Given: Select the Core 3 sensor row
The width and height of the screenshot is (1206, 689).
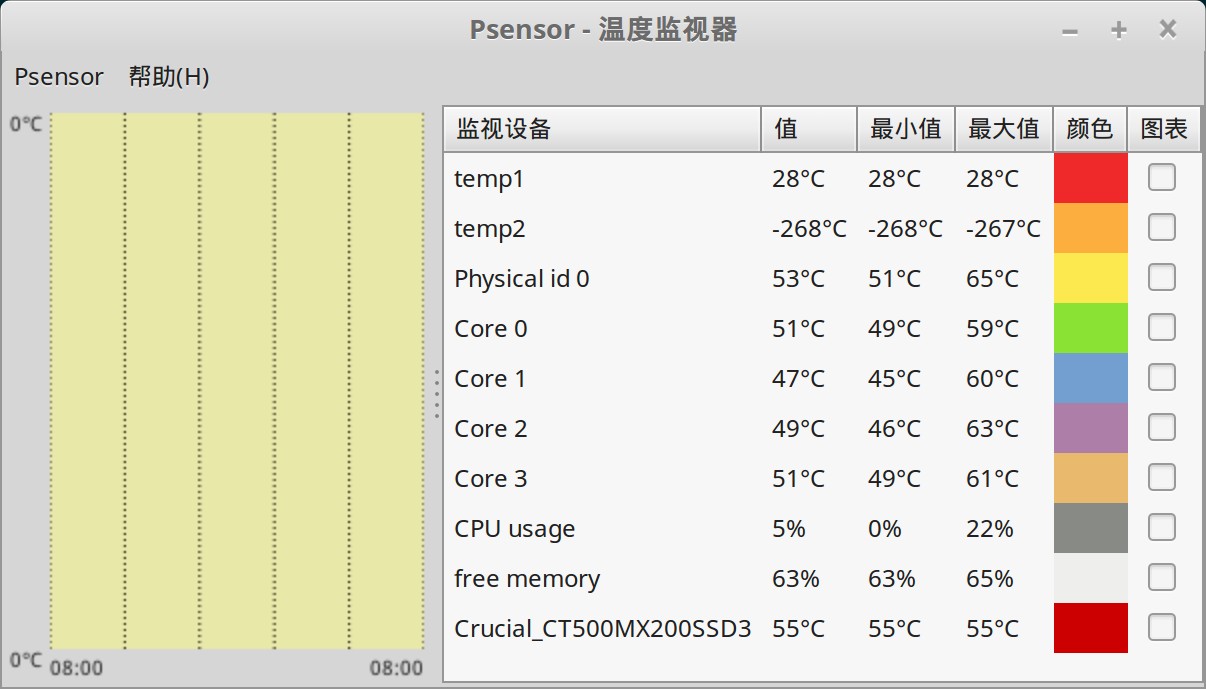Looking at the screenshot, I should (x=600, y=479).
